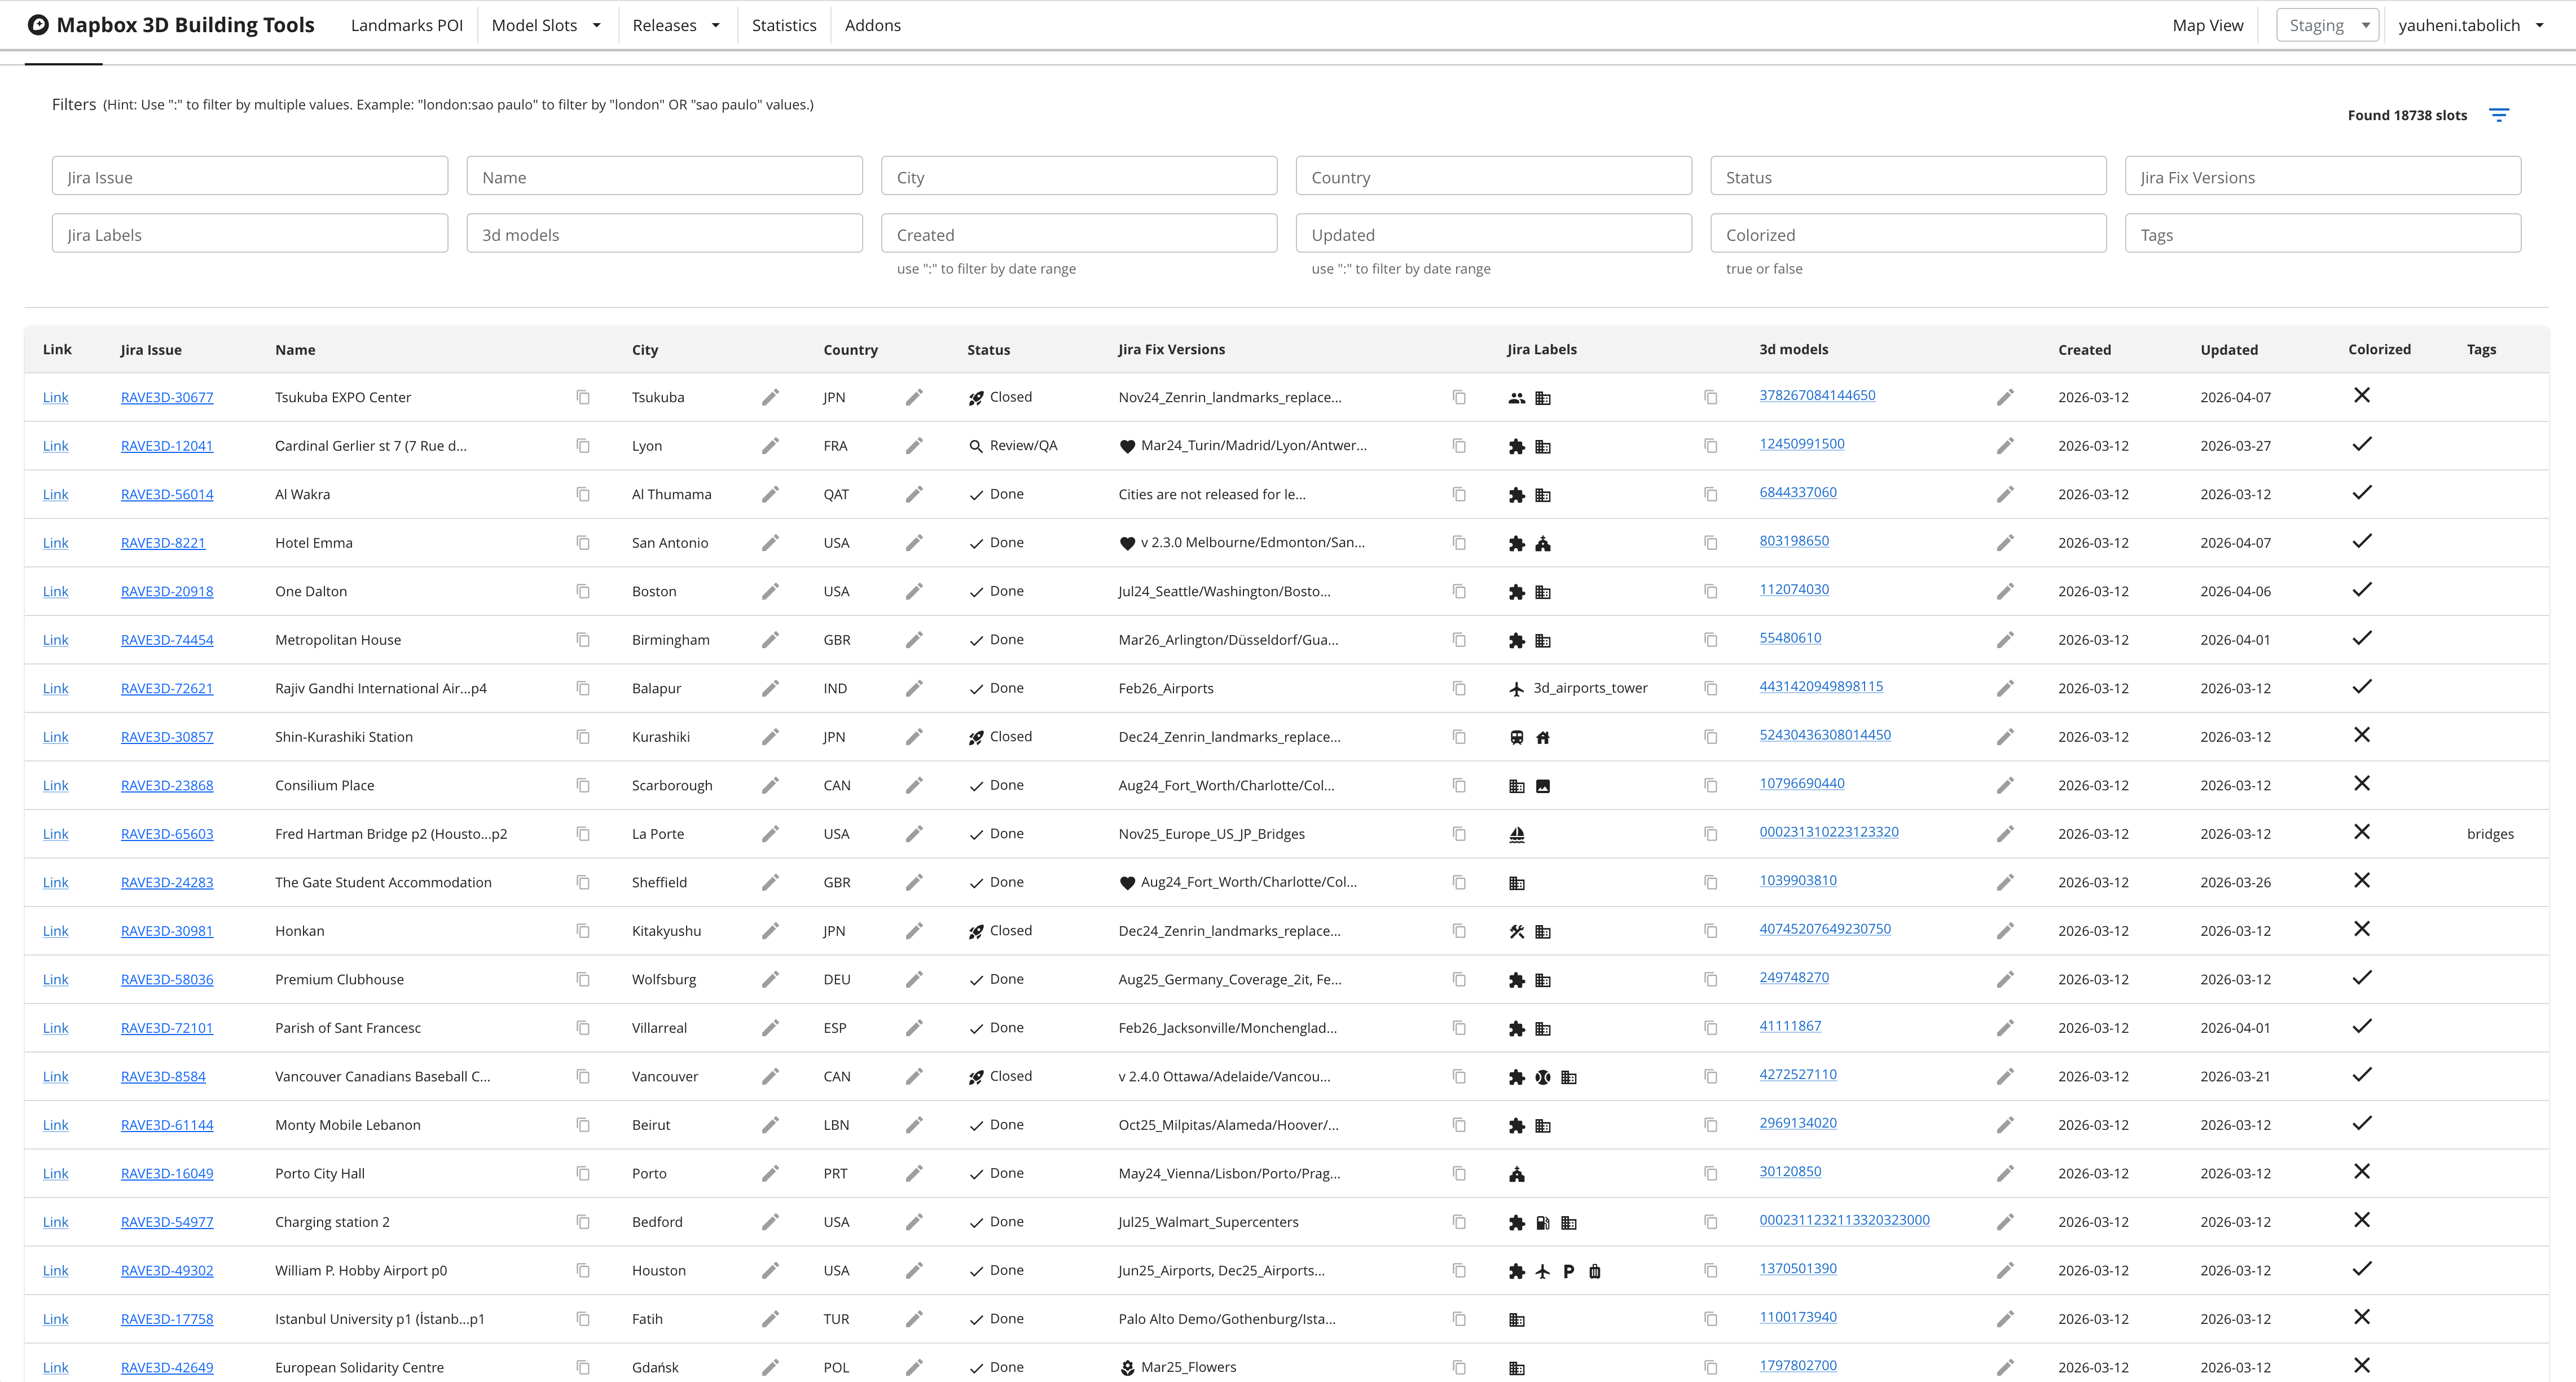Click 'Found 18738 slots' text

[2407, 115]
